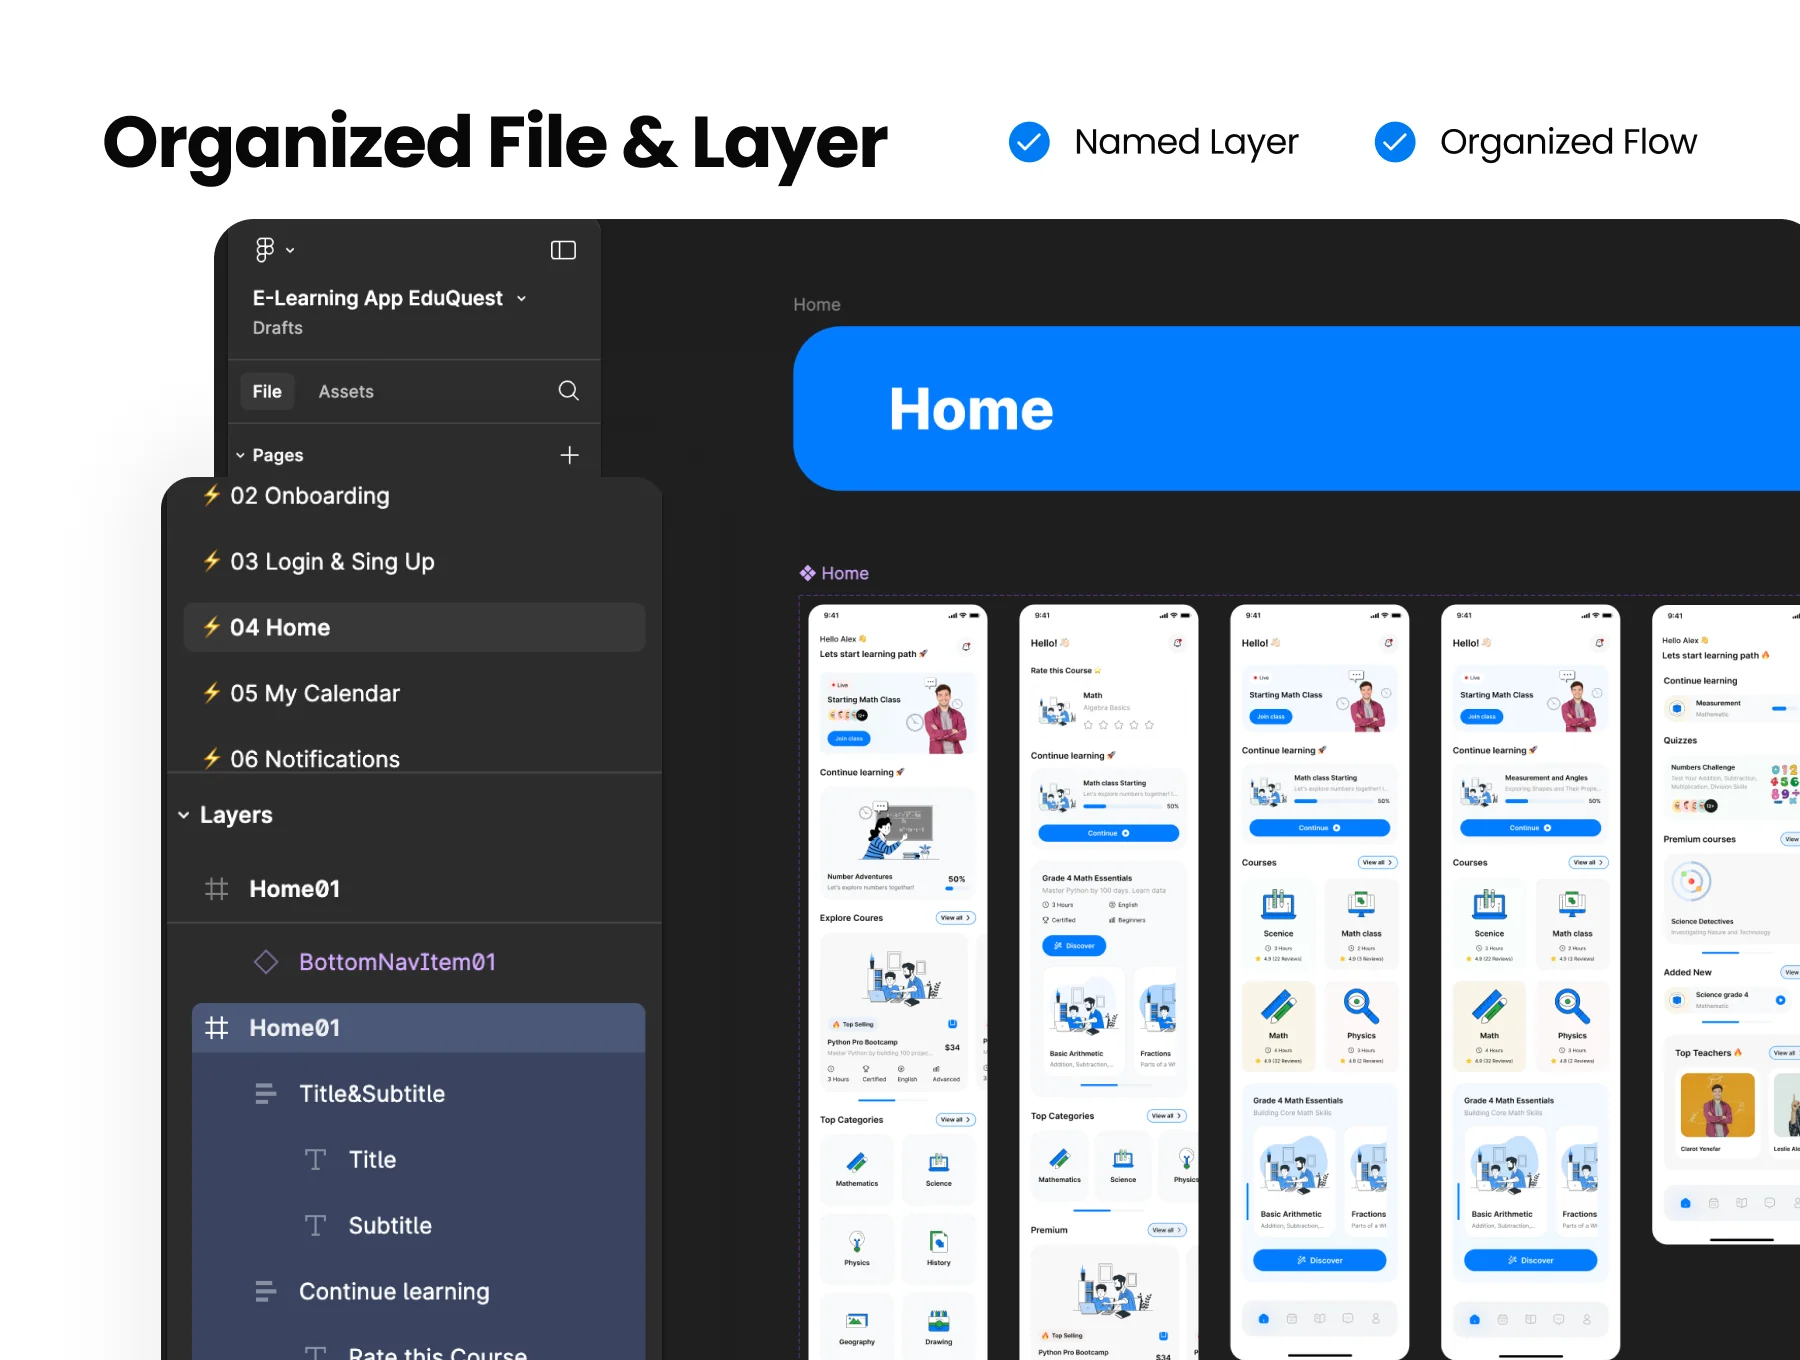Viewport: 1800px width, 1360px height.
Task: Click notification bell icon in second phone screen
Action: click(x=1178, y=643)
